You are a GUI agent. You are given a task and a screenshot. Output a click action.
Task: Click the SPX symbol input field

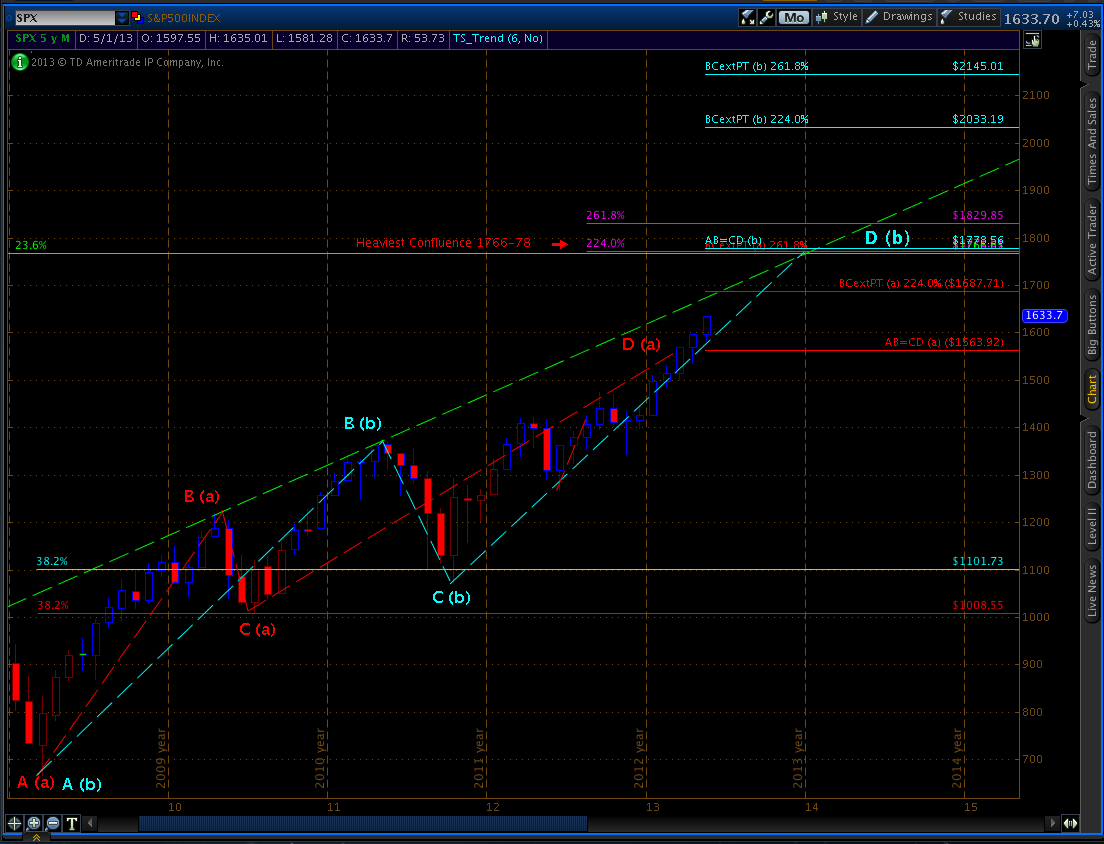pyautogui.click(x=63, y=18)
